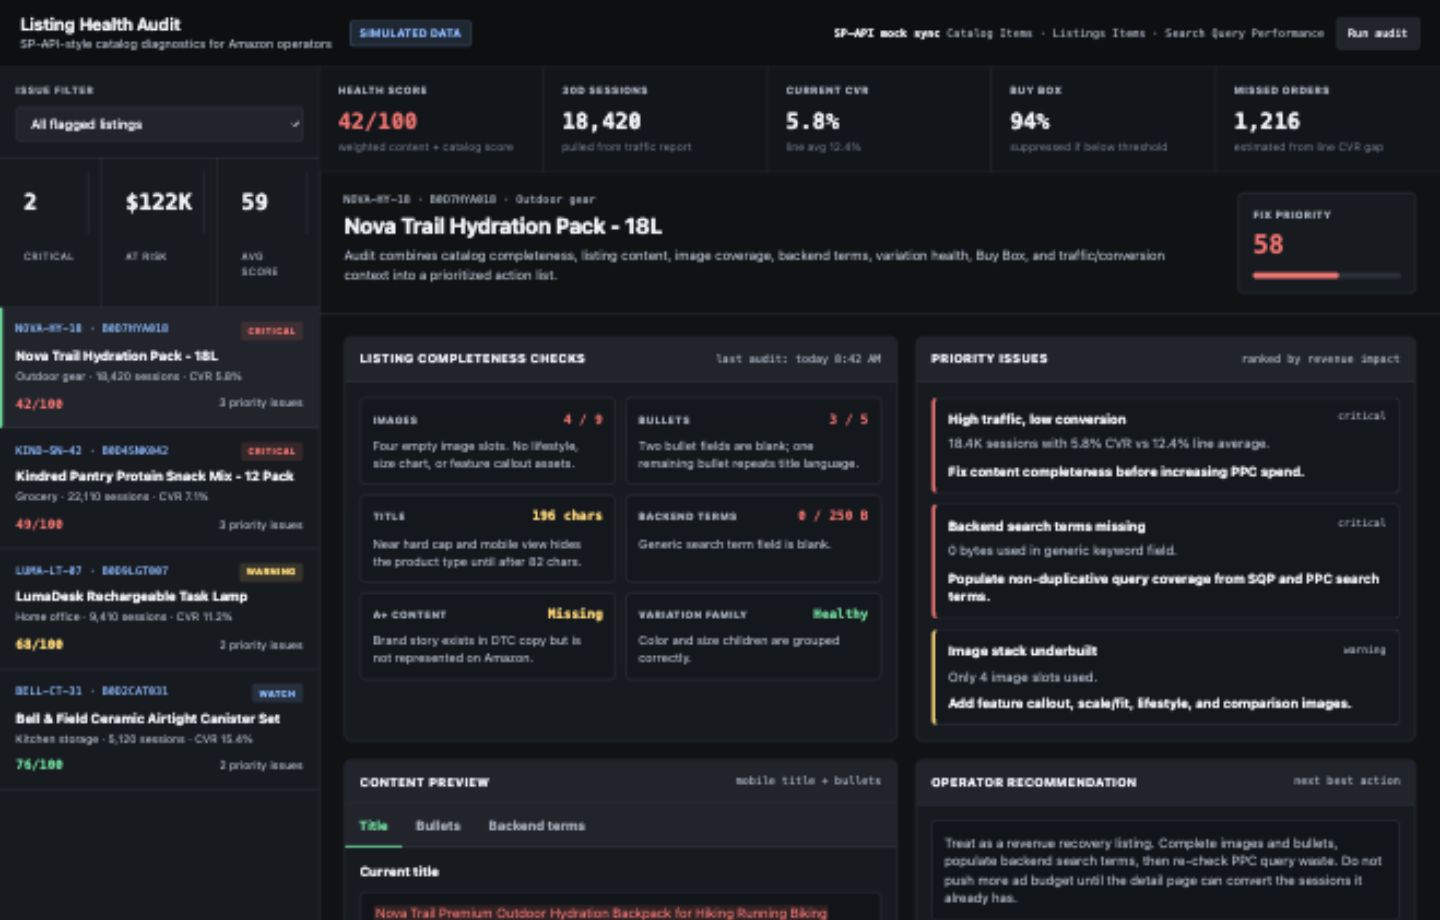Switch to the Backend terms tab

536,825
